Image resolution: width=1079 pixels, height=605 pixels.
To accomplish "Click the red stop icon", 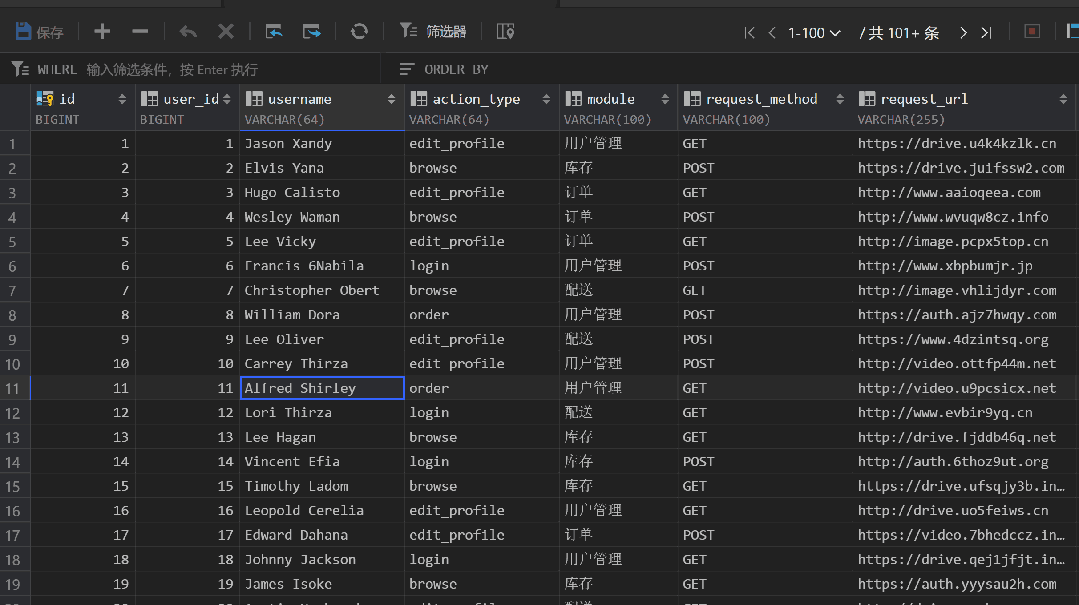I will click(x=1032, y=32).
